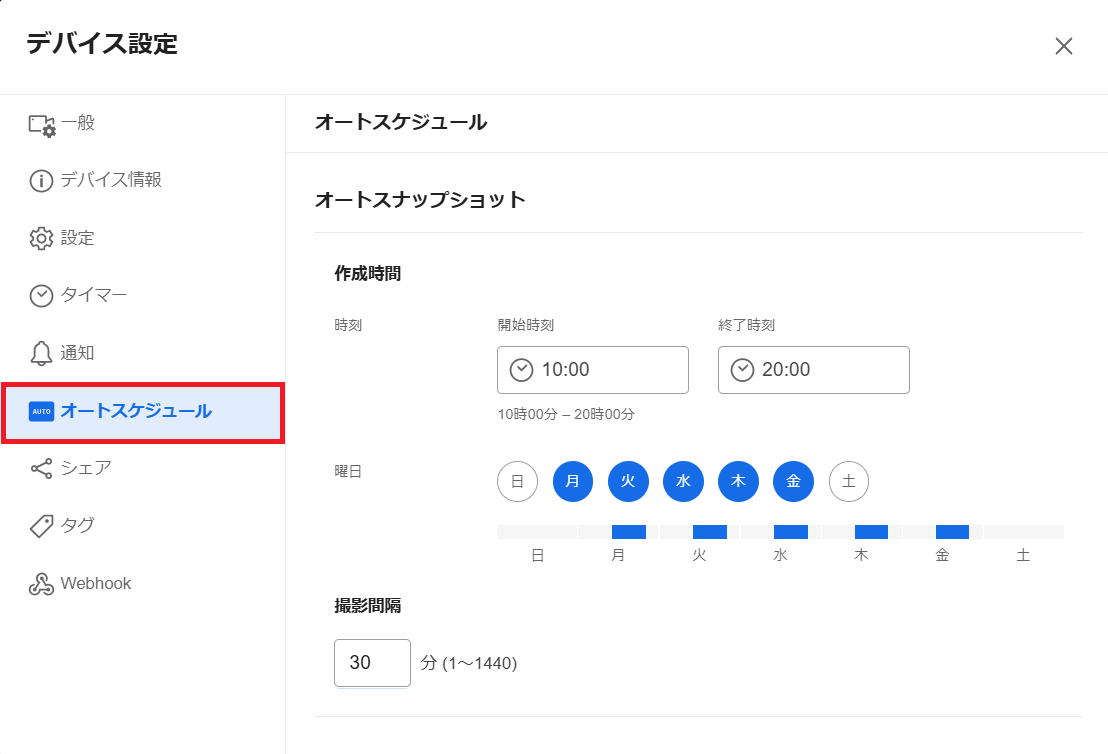Click Thursday's blue schedule bar

[x=871, y=532]
